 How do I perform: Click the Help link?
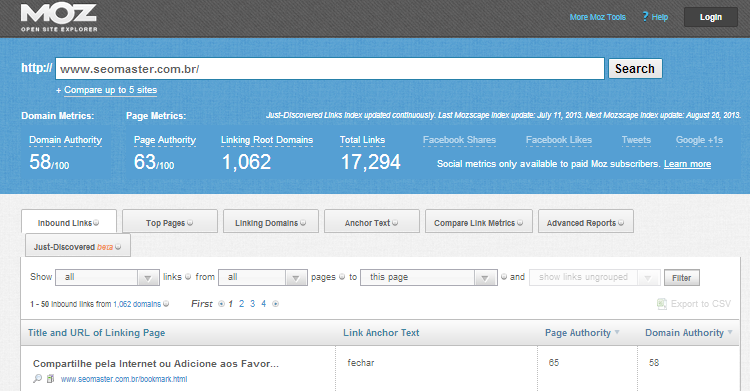pyautogui.click(x=660, y=17)
